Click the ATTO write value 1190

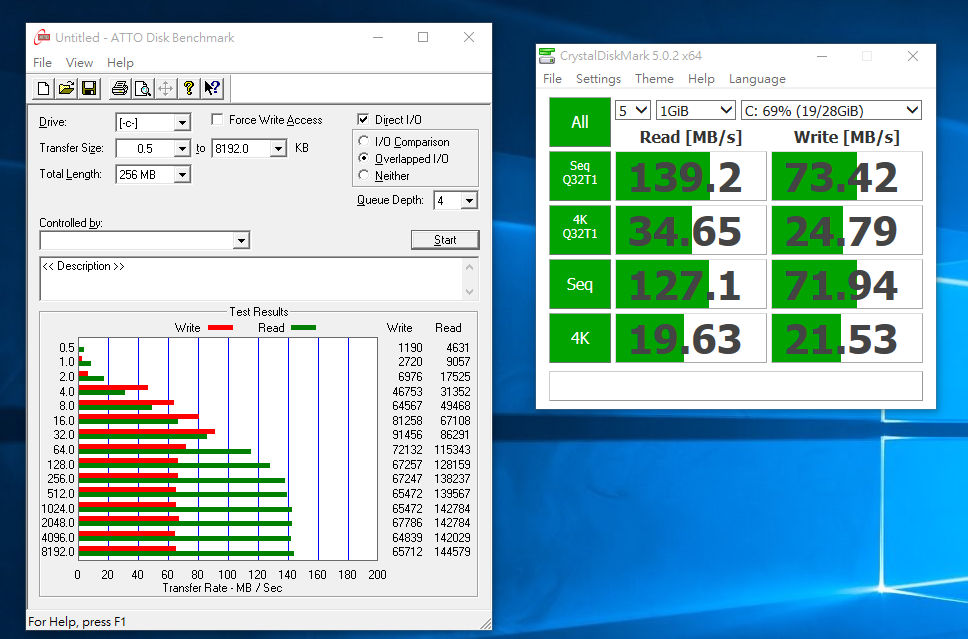[x=411, y=348]
